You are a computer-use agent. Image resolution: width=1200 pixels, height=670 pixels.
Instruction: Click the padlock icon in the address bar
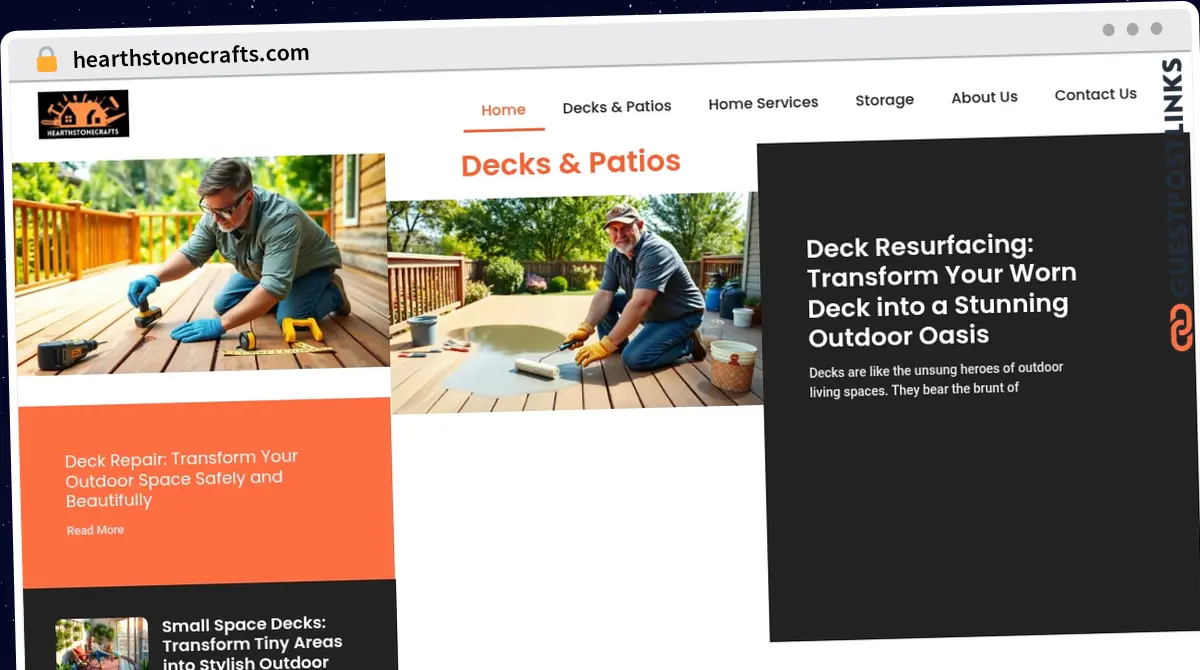click(x=46, y=60)
